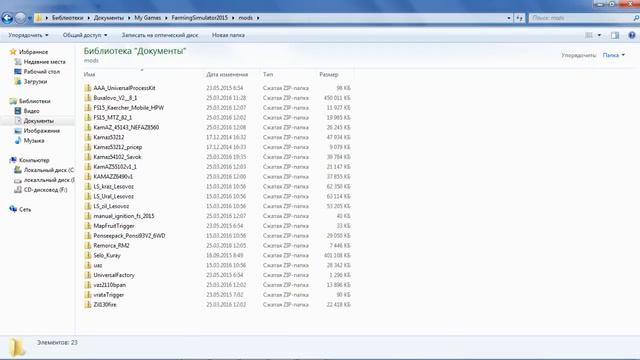Image resolution: width=640 pixels, height=360 pixels.
Task: Click the zip icon of AAA_UniversalProcessKit
Action: 88,88
